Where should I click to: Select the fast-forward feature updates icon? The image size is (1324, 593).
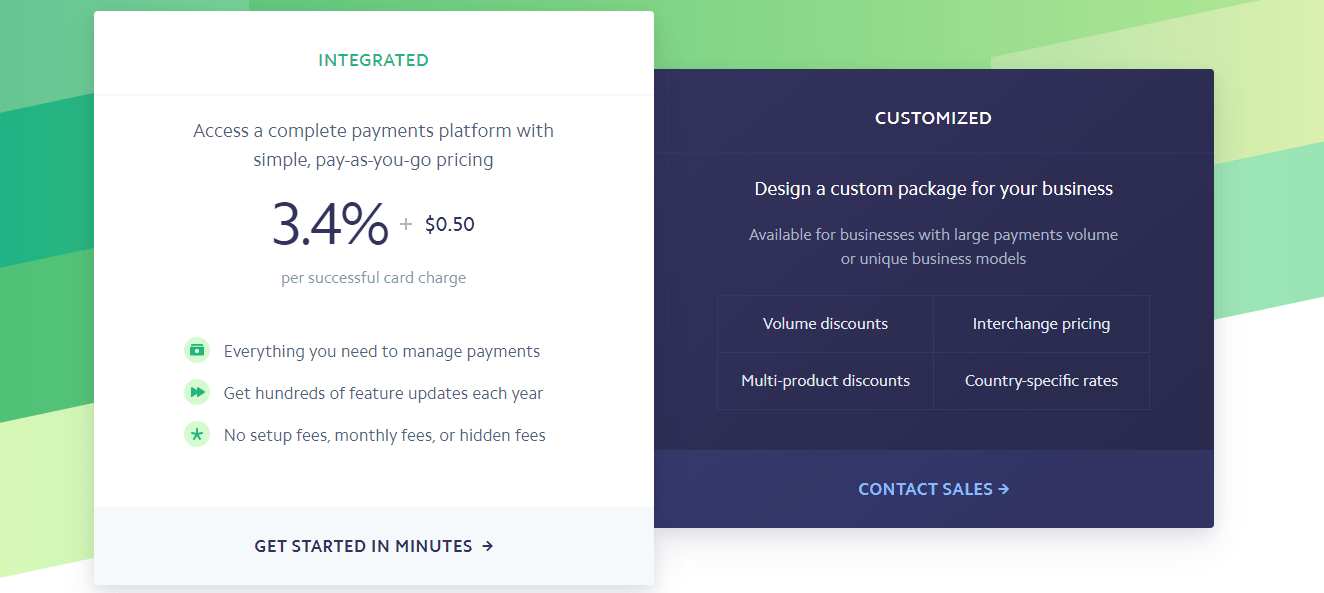click(x=197, y=392)
